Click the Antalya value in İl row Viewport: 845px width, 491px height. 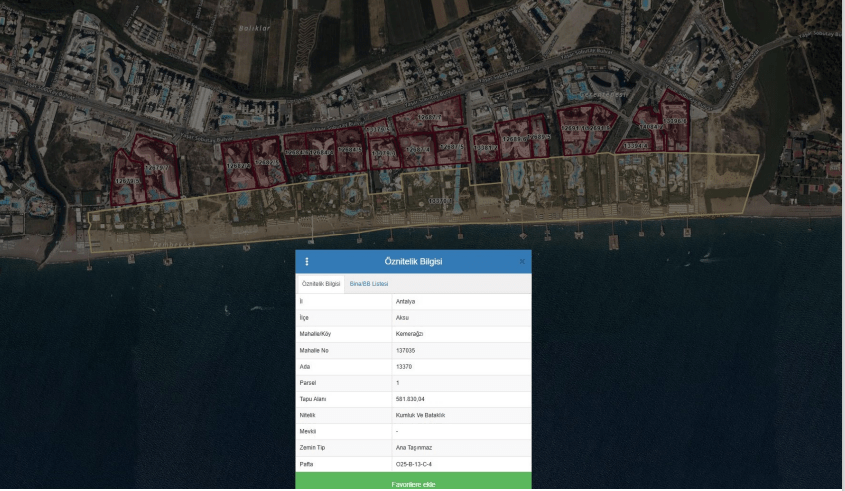pyautogui.click(x=408, y=301)
